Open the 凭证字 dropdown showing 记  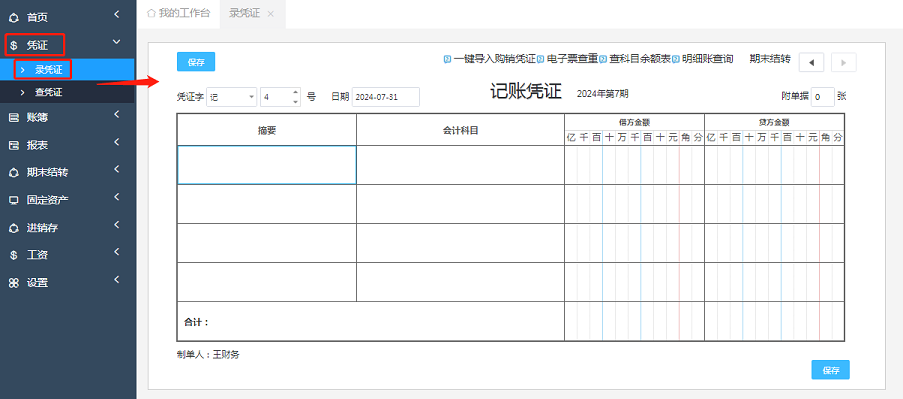[x=232, y=97]
